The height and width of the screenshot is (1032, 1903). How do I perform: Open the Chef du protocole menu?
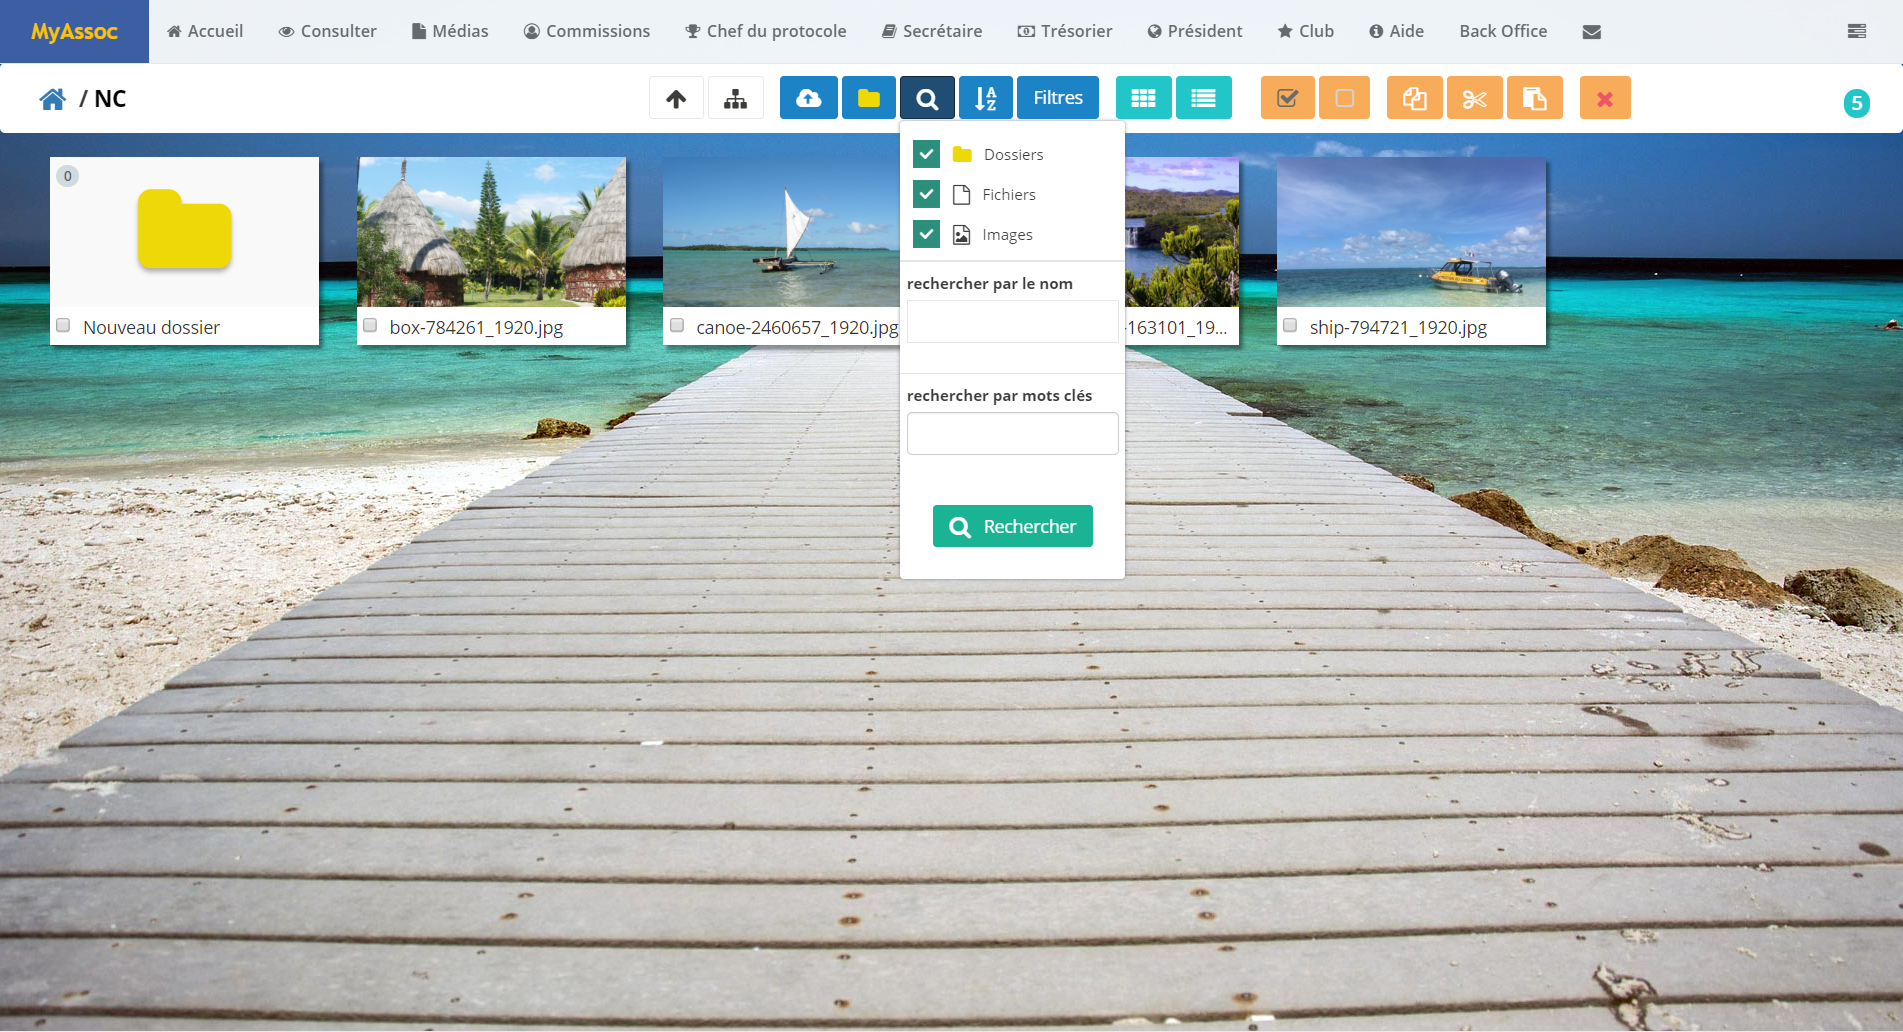[766, 31]
